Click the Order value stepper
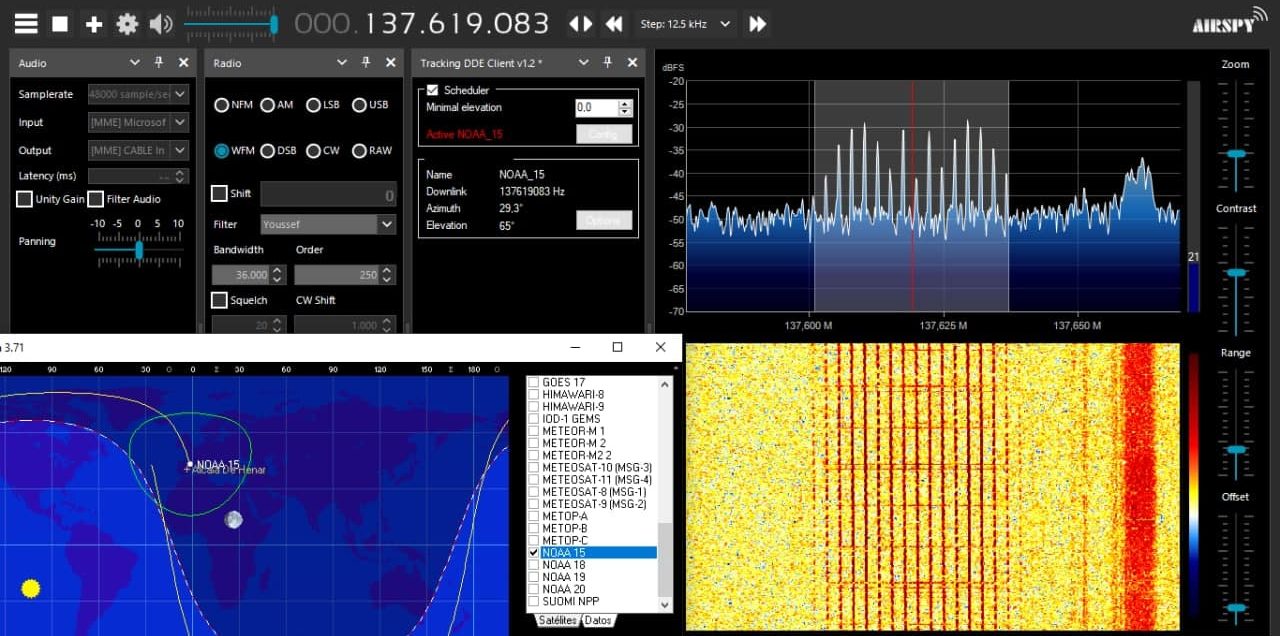The width and height of the screenshot is (1280, 636). click(x=388, y=274)
